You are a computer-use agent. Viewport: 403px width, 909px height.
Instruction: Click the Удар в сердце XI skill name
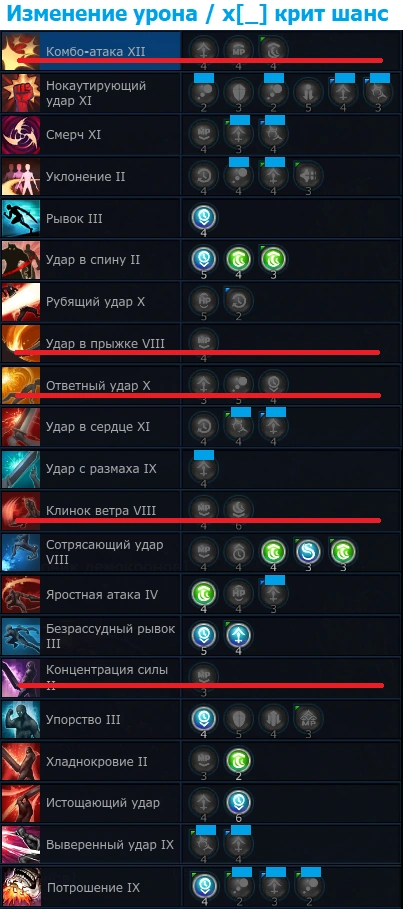tap(98, 427)
